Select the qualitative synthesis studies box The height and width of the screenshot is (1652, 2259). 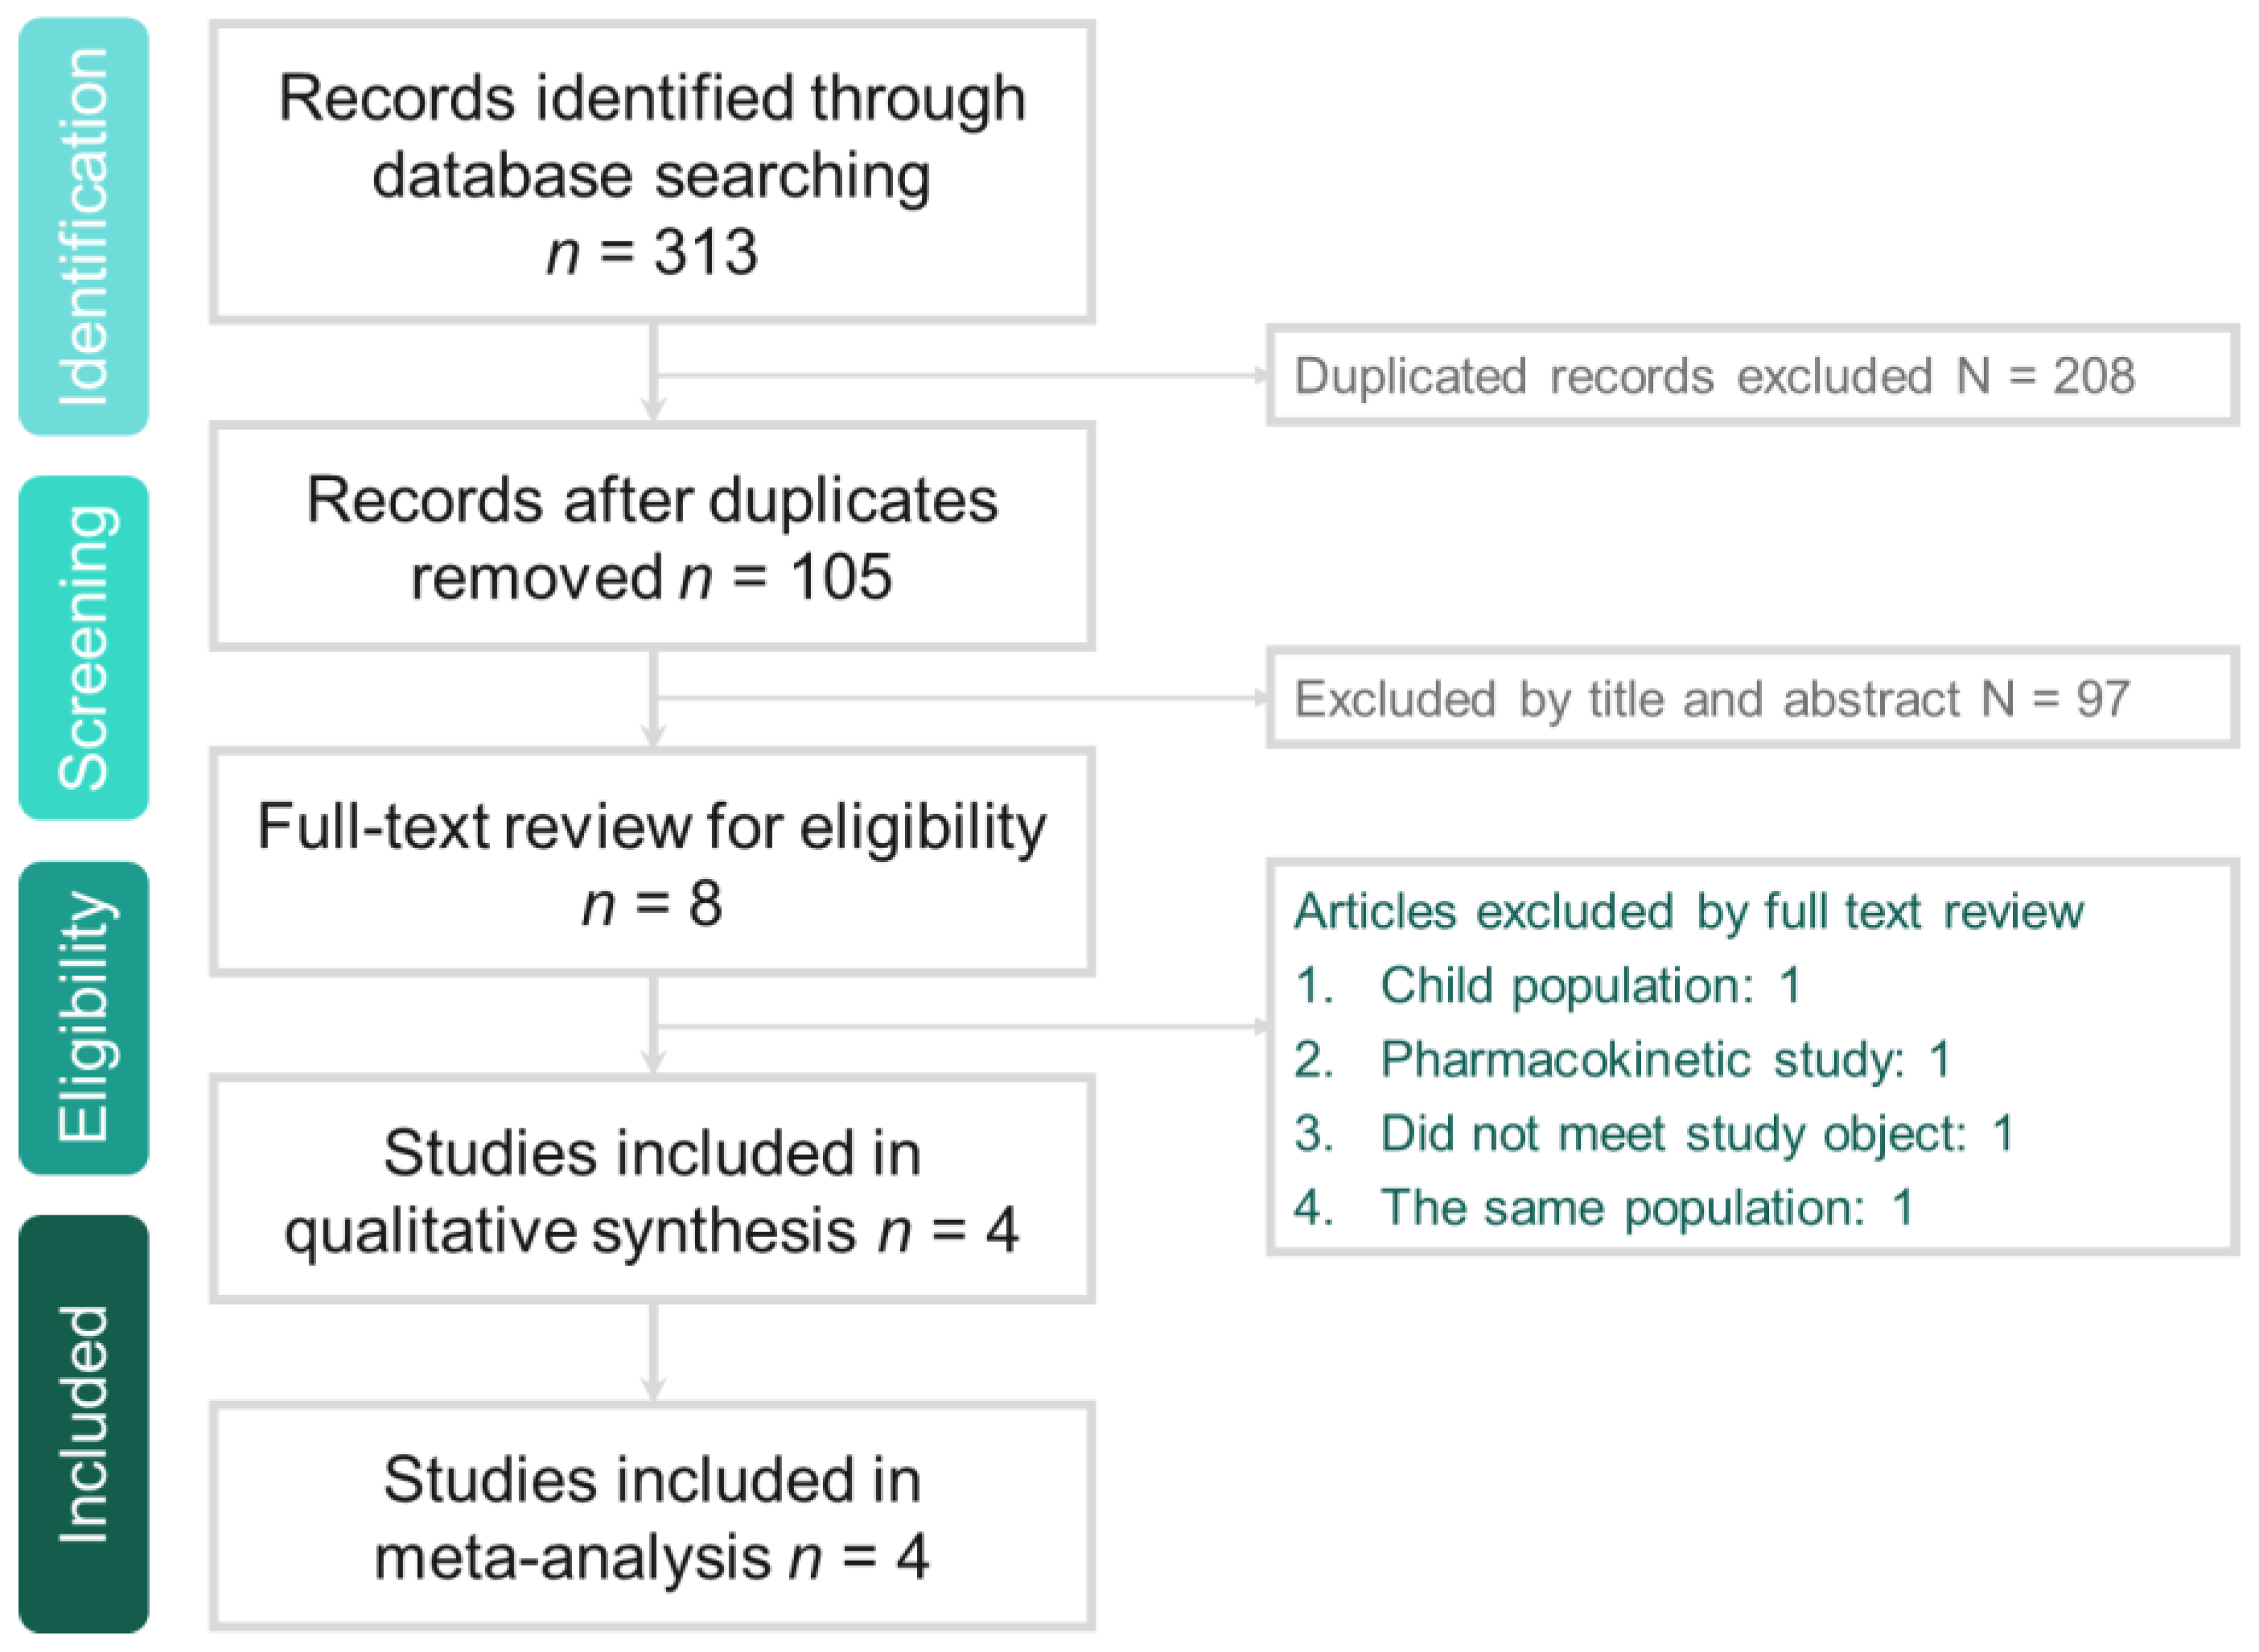coord(652,1190)
